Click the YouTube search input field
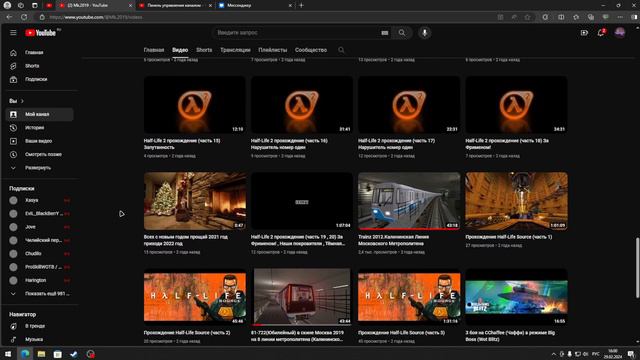 coord(296,33)
